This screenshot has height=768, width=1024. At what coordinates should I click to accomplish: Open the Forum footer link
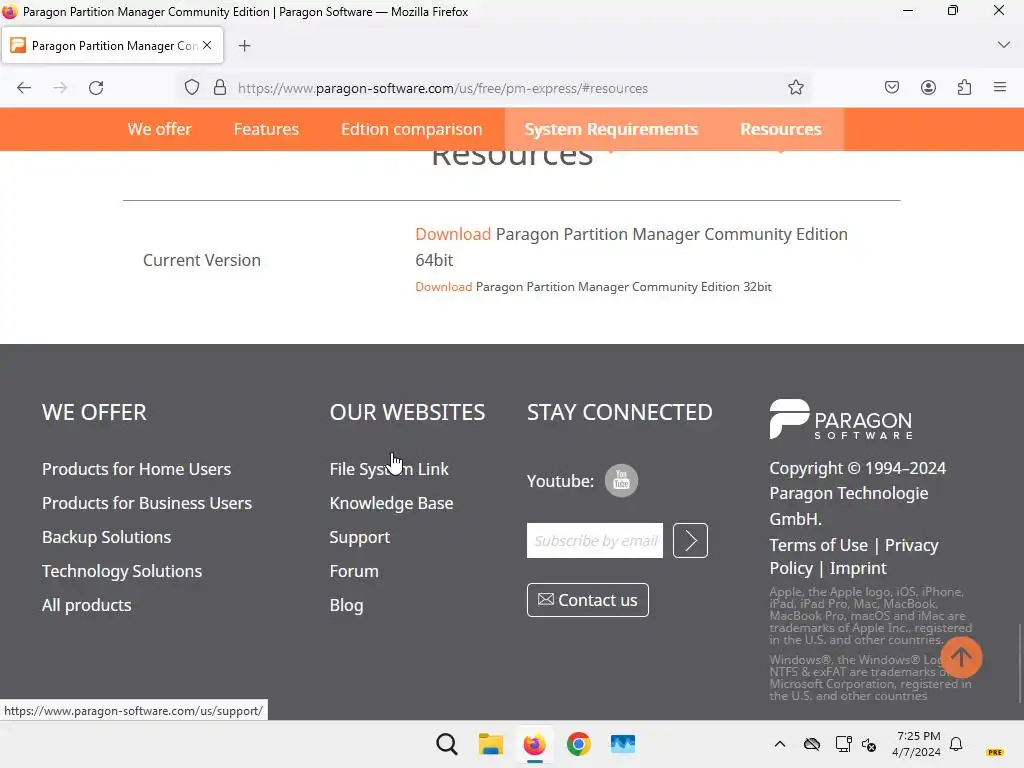click(354, 571)
